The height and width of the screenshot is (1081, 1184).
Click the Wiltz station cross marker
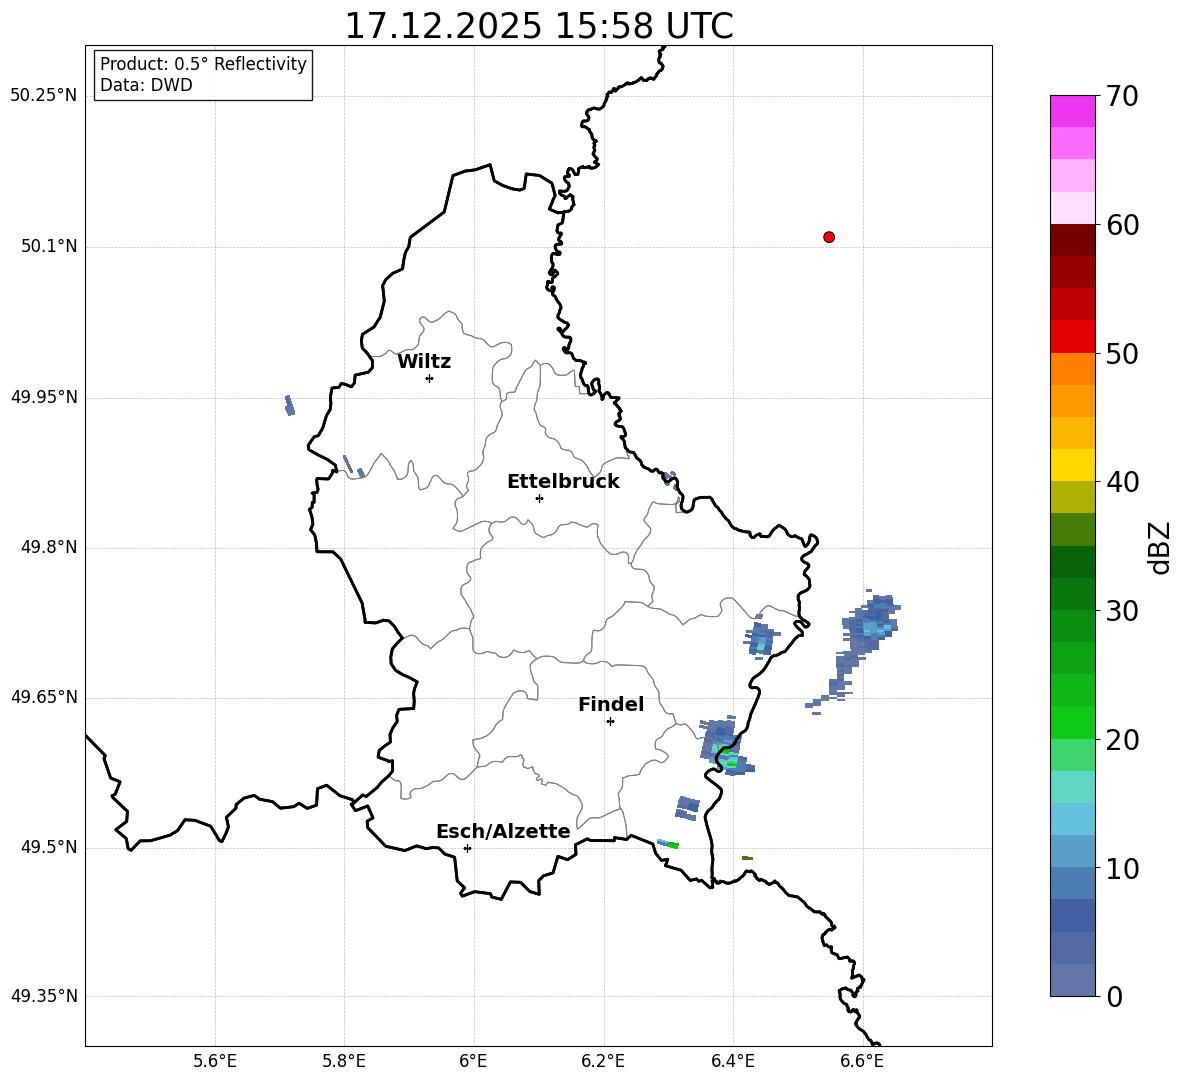click(430, 378)
